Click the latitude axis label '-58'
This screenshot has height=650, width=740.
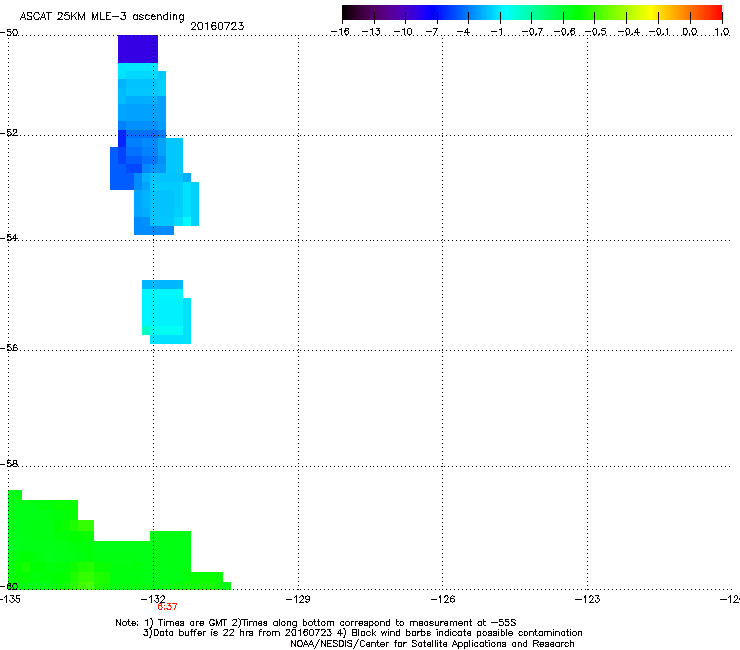coord(9,464)
